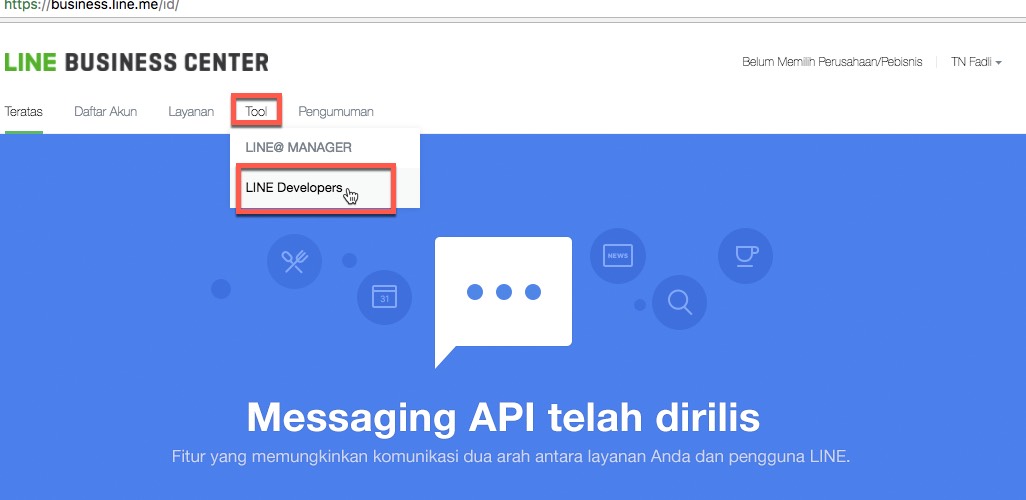1026x500 pixels.
Task: Open the Tool menu
Action: [256, 111]
